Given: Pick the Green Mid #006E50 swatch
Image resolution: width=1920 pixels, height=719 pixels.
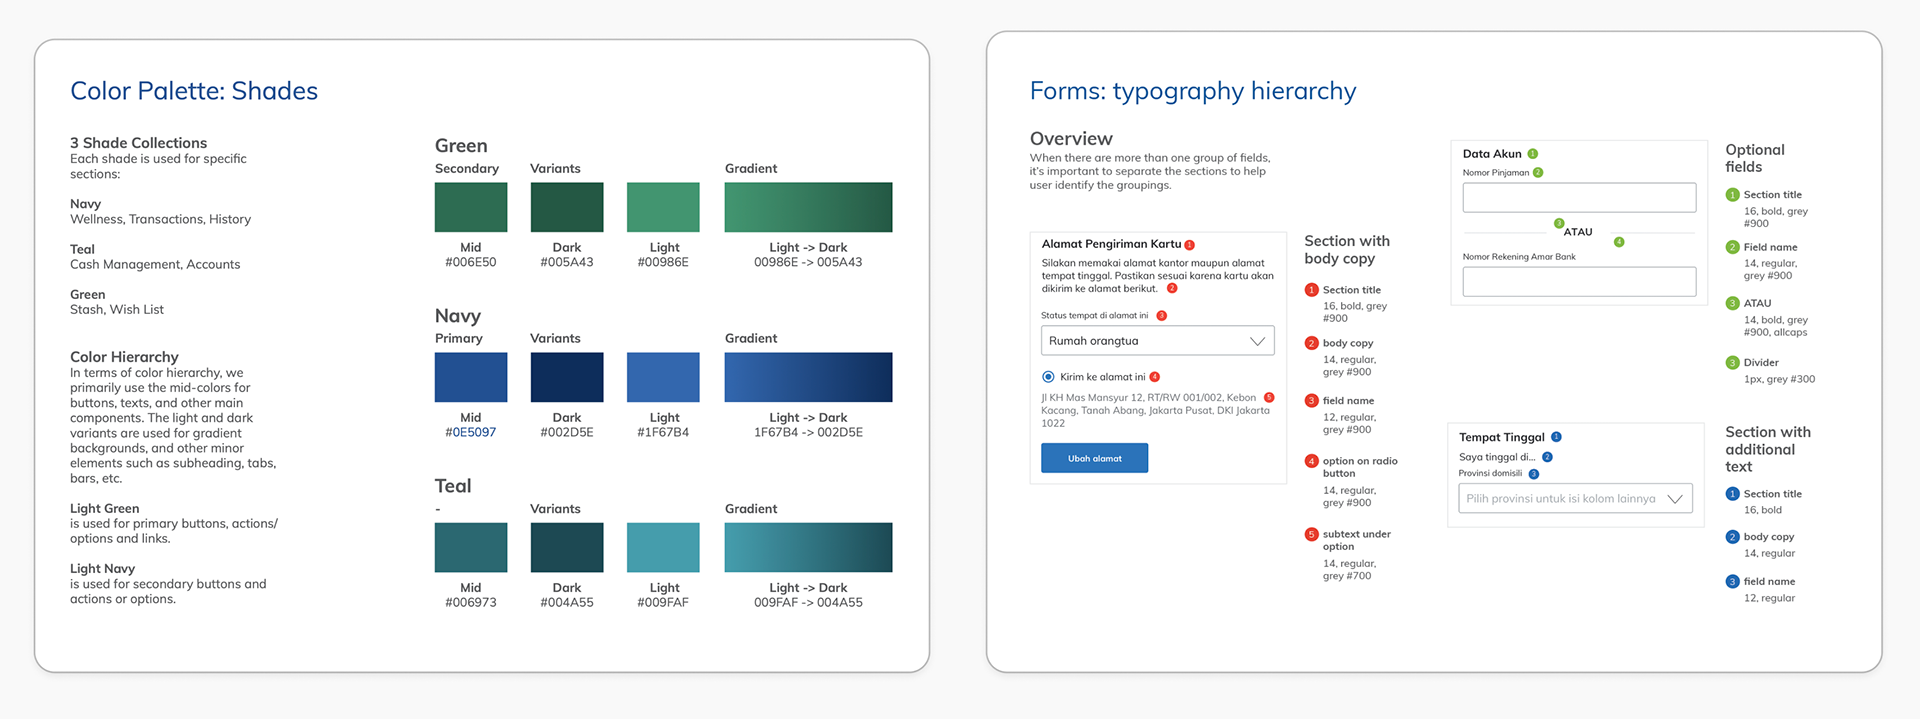Looking at the screenshot, I should coord(471,207).
